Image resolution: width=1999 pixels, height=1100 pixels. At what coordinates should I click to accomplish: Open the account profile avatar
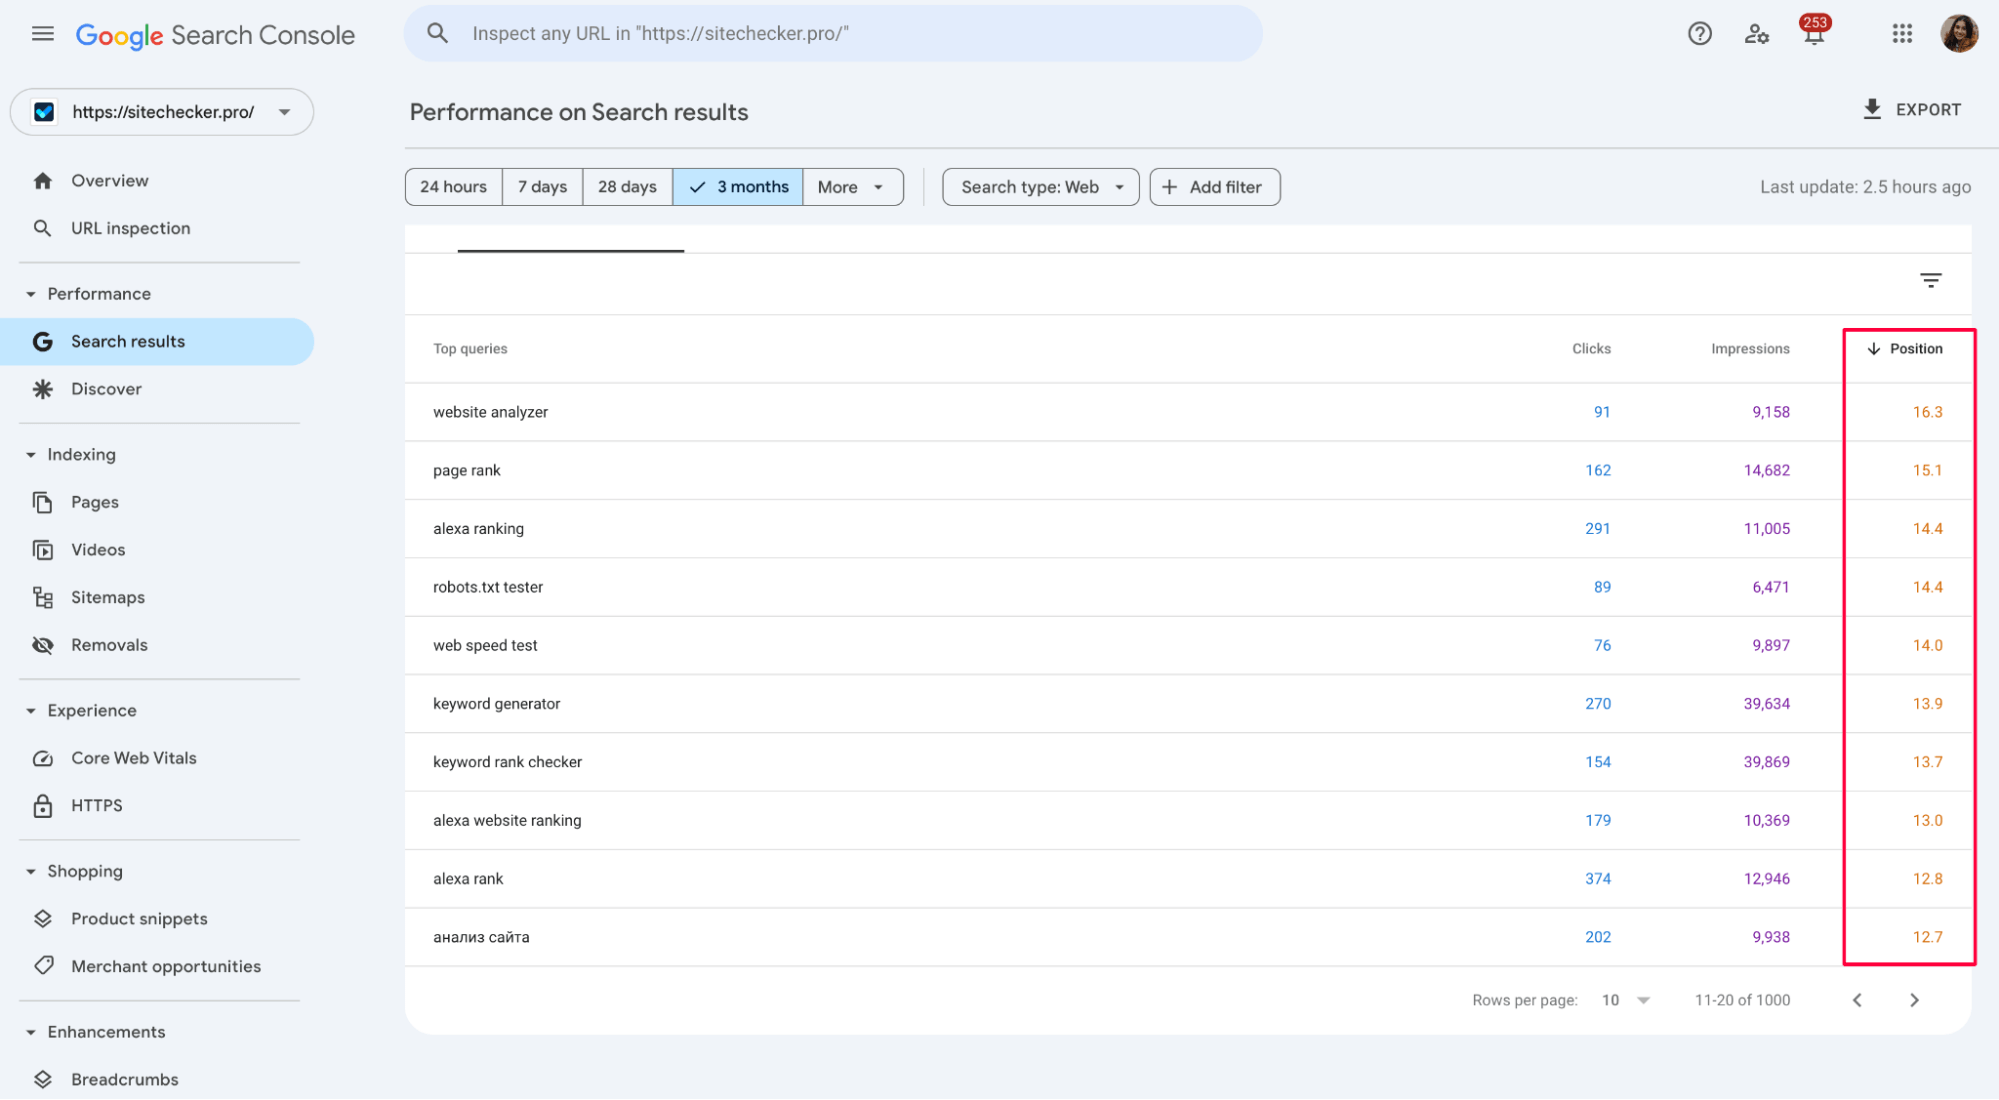coord(1958,34)
